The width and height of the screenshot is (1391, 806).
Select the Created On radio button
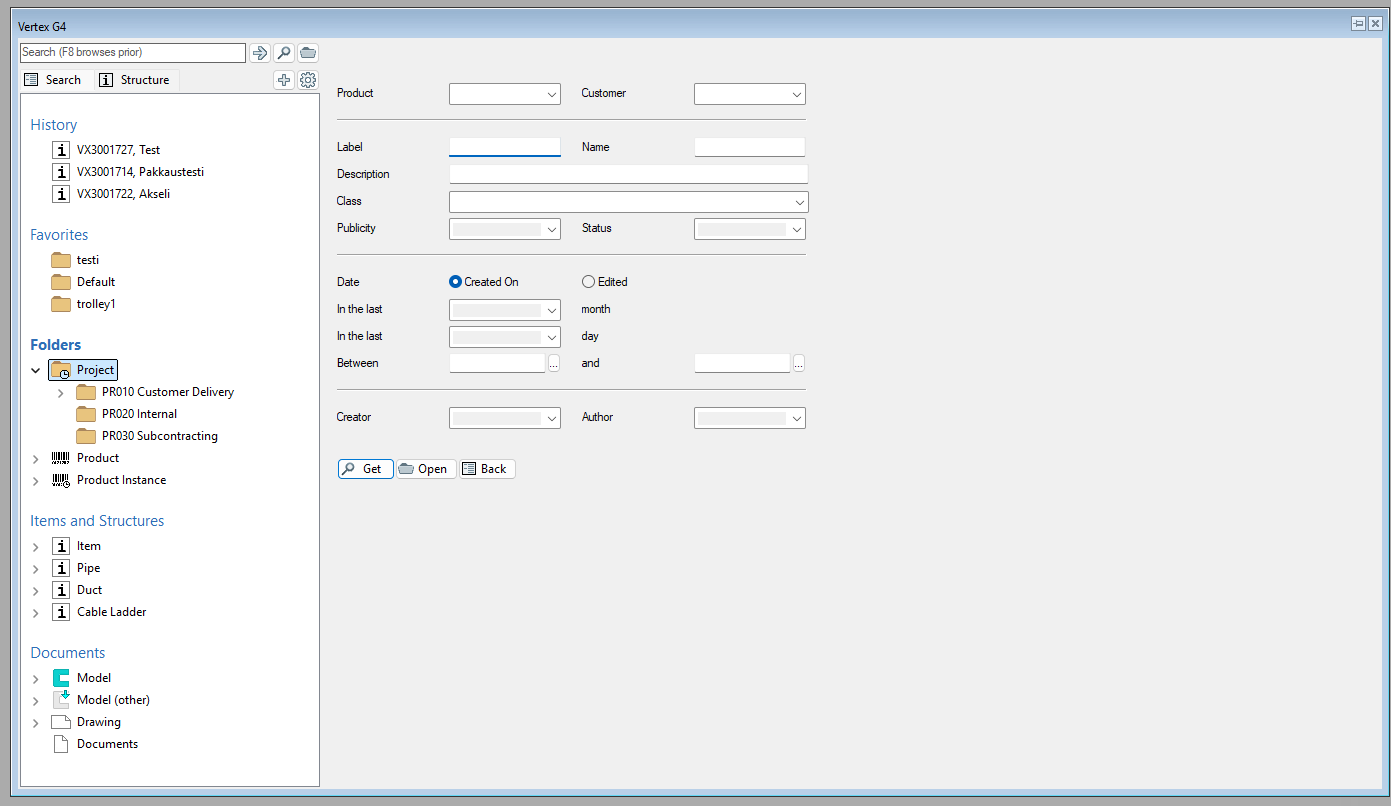point(456,282)
